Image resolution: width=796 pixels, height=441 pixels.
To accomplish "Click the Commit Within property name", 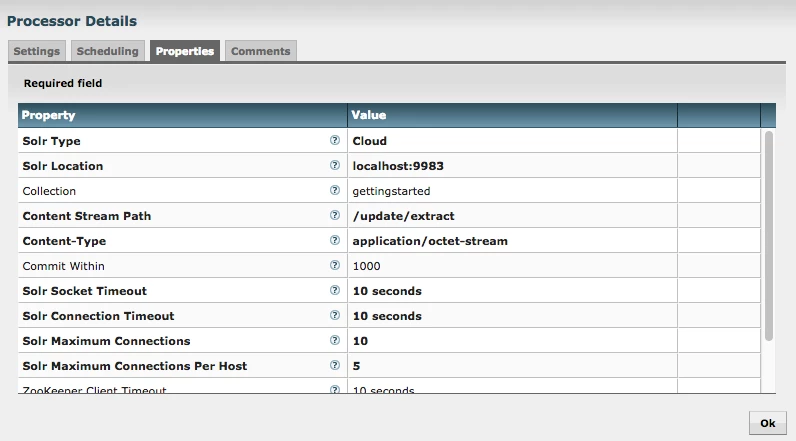I will 63,266.
